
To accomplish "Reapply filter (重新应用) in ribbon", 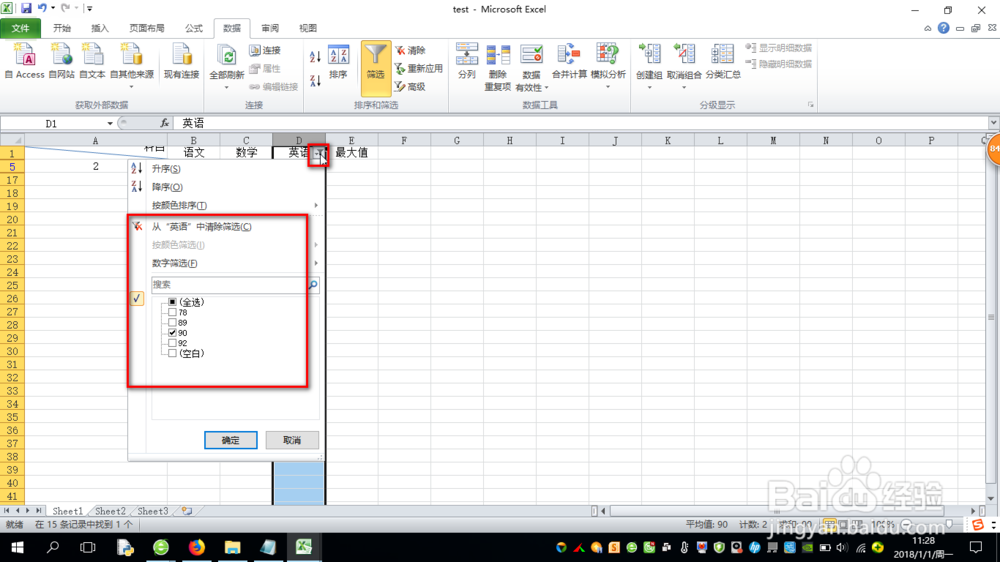I will tap(418, 68).
